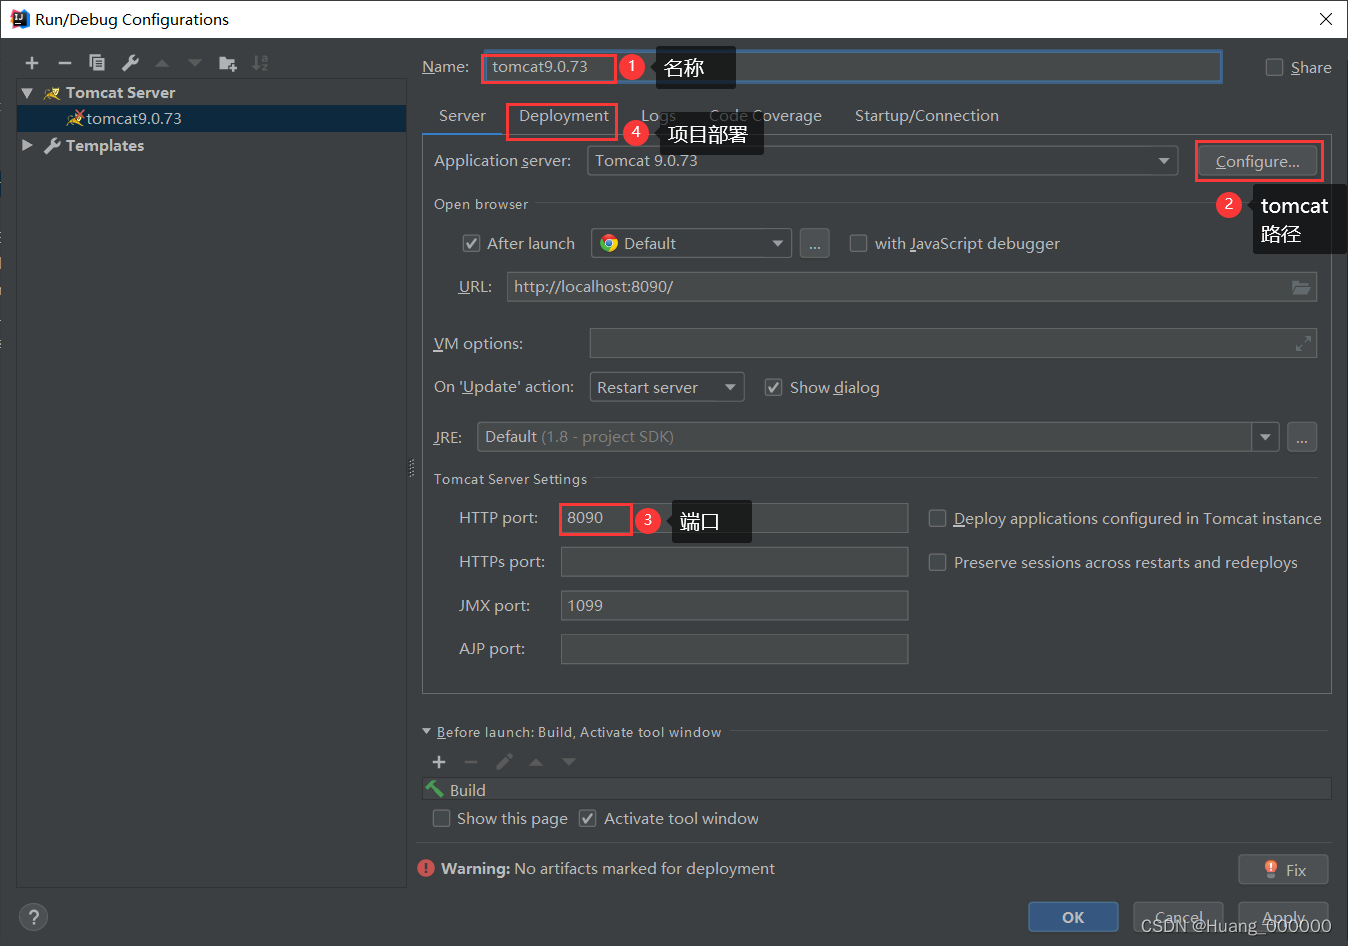Viewport: 1348px width, 946px height.
Task: Click the Configure... button
Action: pyautogui.click(x=1258, y=161)
